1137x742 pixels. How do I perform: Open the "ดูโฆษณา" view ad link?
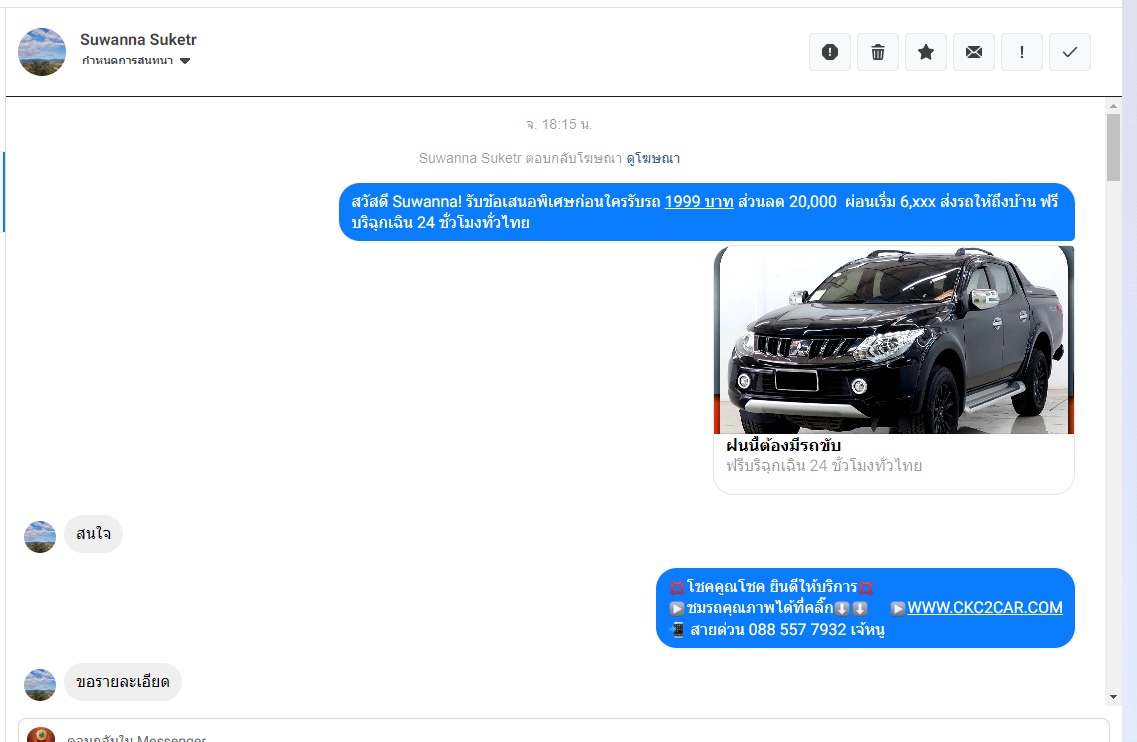tap(653, 158)
